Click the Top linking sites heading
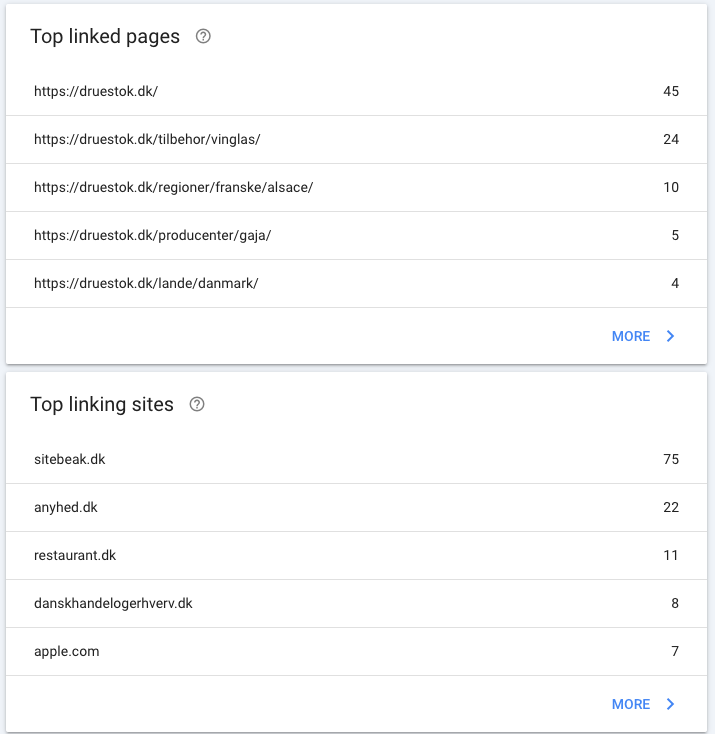The height and width of the screenshot is (734, 715). click(x=102, y=404)
